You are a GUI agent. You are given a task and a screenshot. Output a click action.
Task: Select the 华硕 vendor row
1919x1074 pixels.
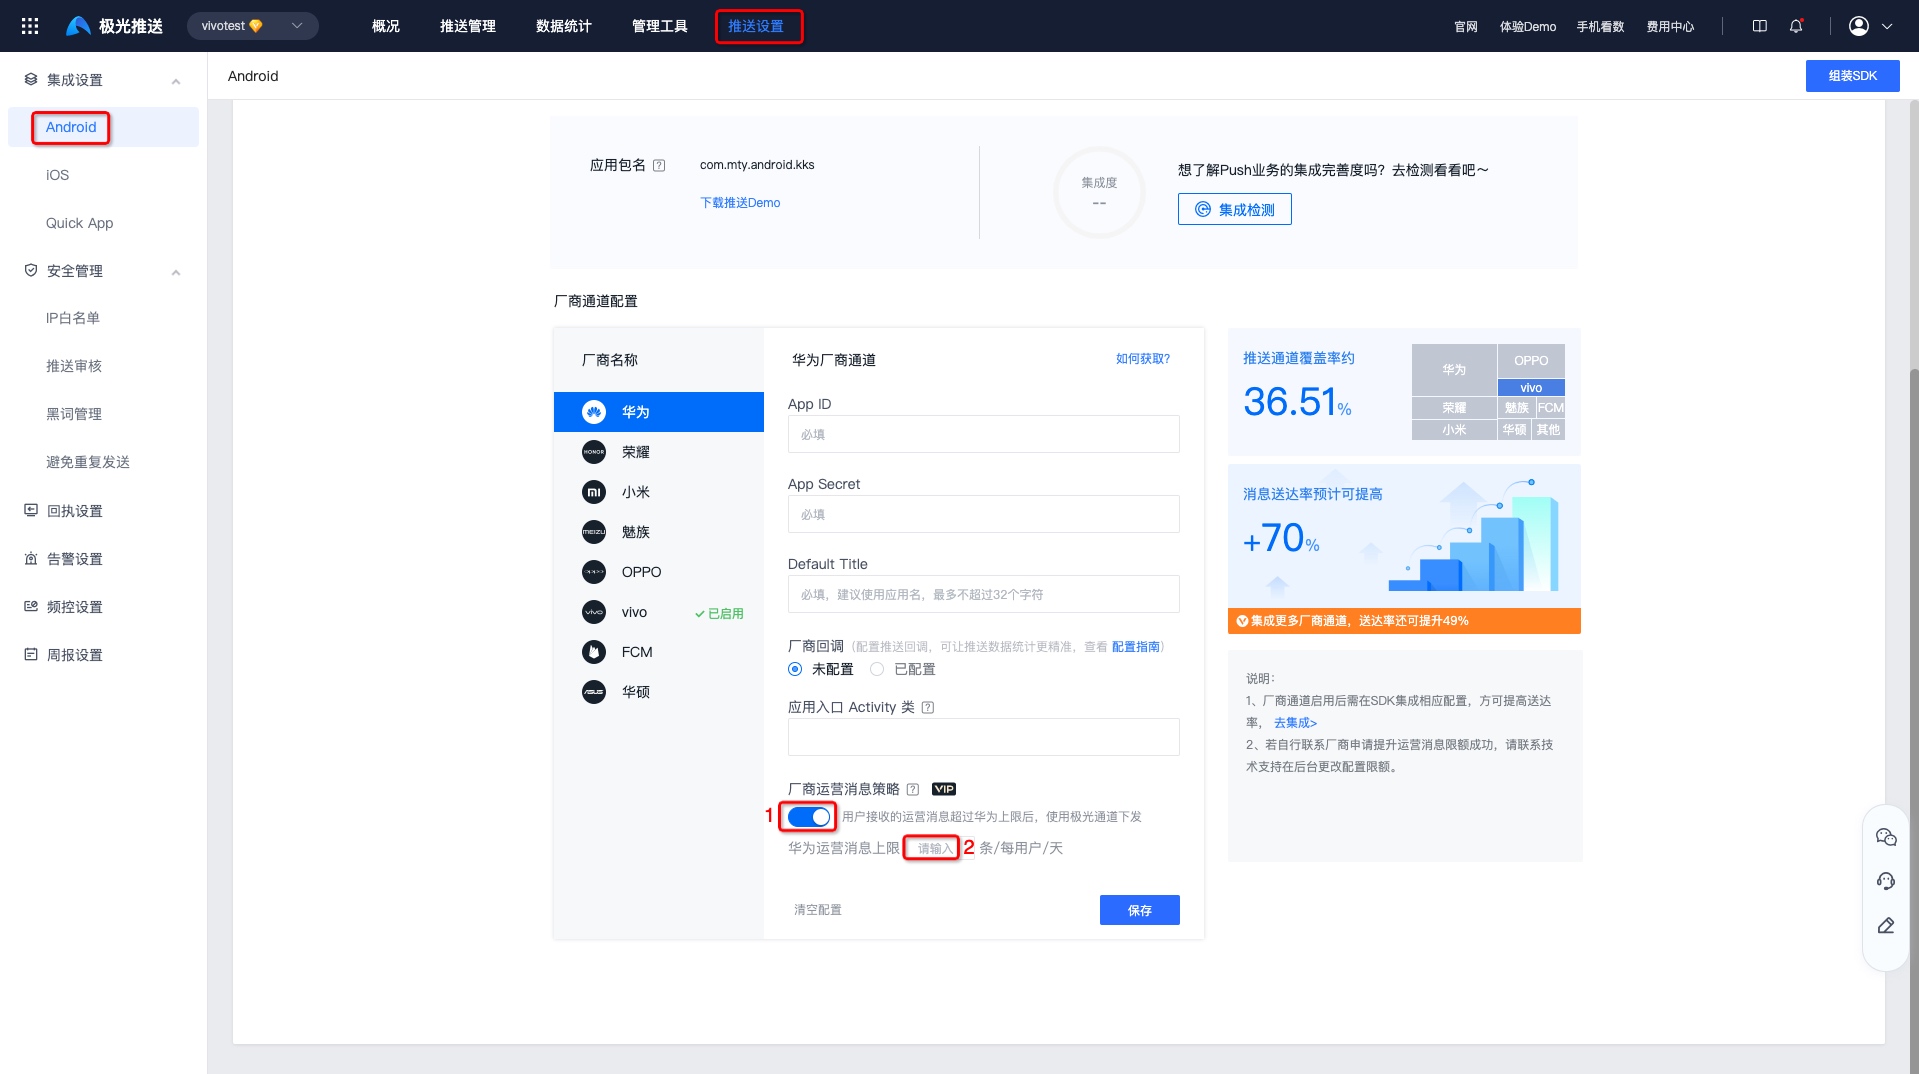pyautogui.click(x=659, y=692)
